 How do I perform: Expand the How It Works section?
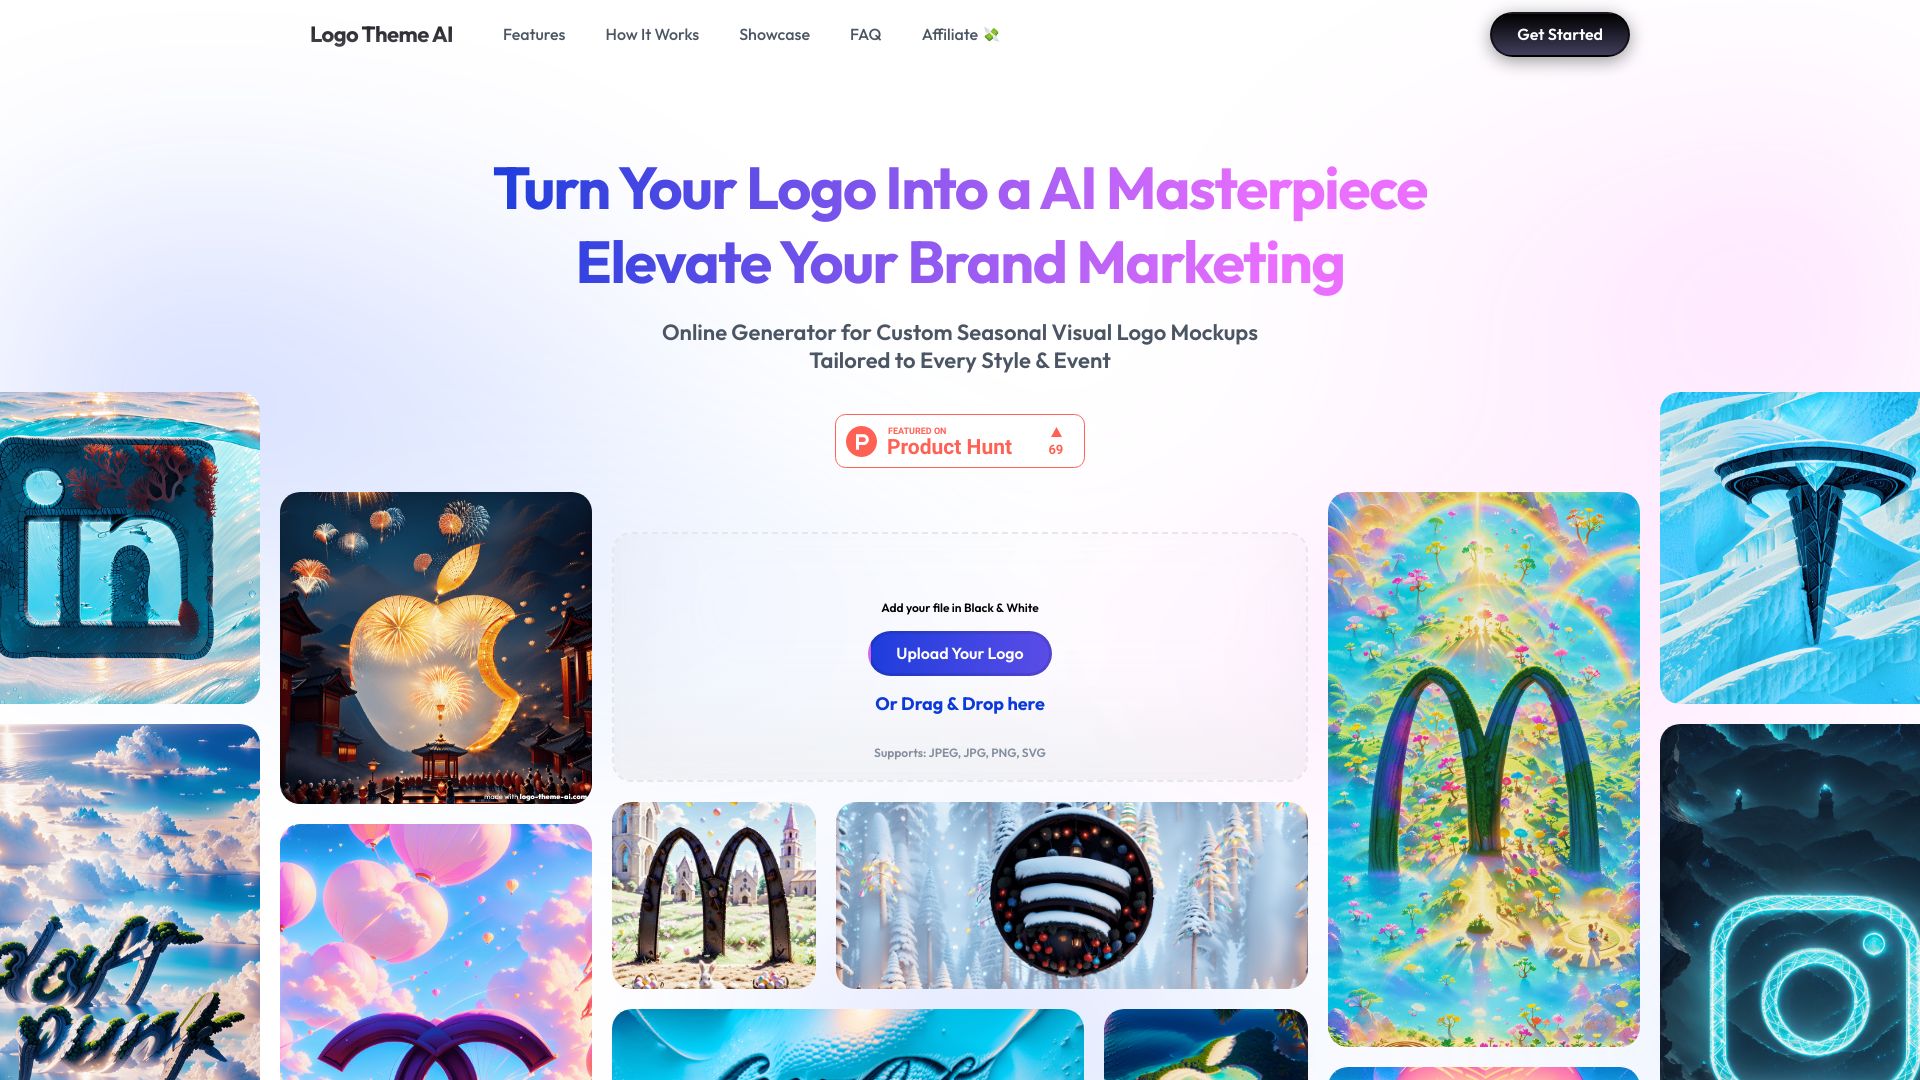[x=651, y=34]
